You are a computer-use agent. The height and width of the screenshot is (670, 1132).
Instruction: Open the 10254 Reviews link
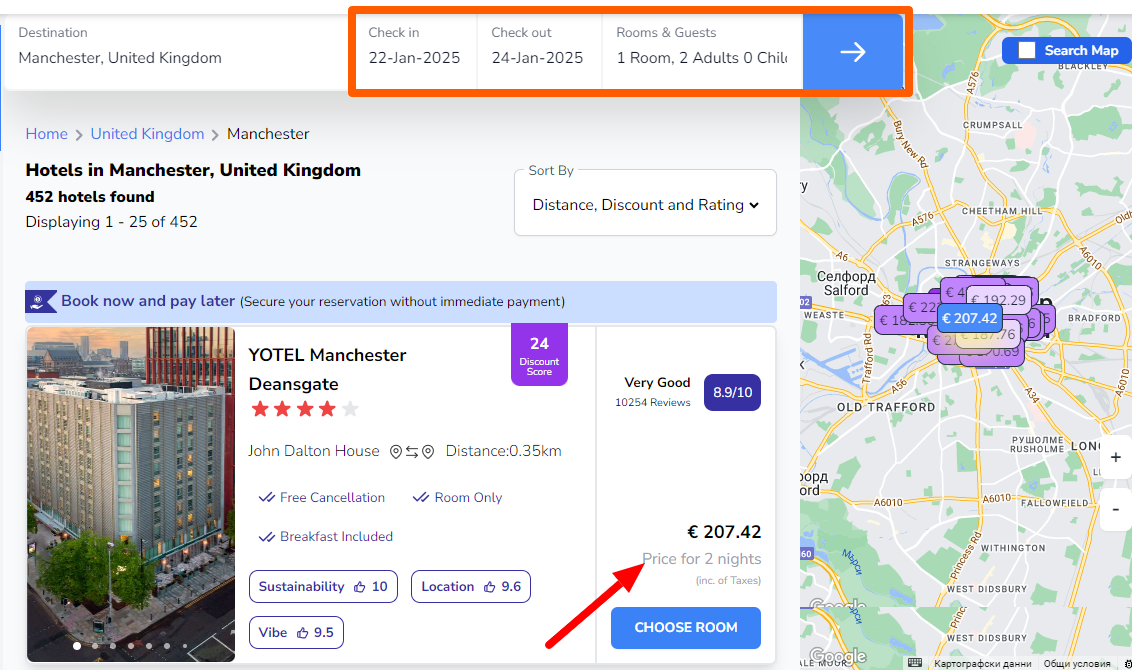pyautogui.click(x=652, y=402)
